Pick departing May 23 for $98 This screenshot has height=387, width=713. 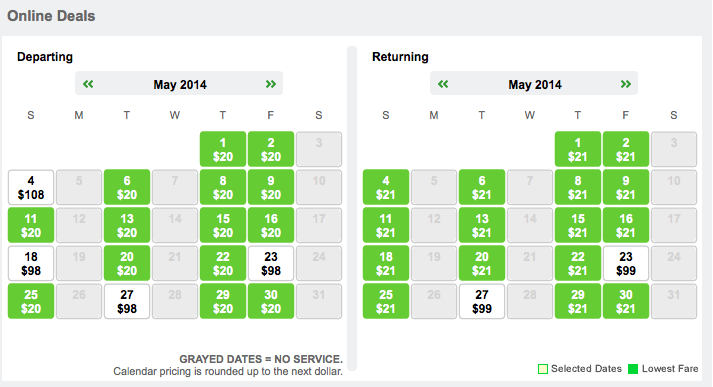(x=271, y=263)
